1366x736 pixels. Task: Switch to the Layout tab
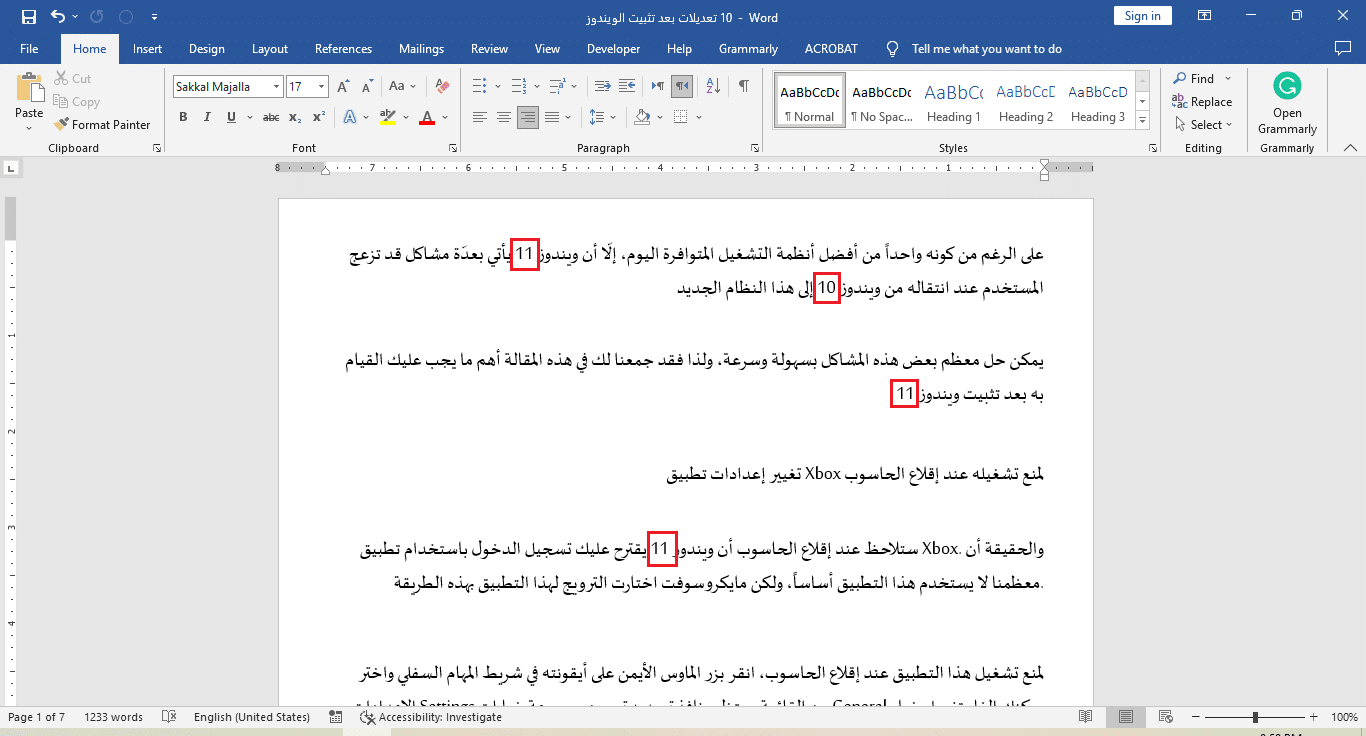pos(269,49)
